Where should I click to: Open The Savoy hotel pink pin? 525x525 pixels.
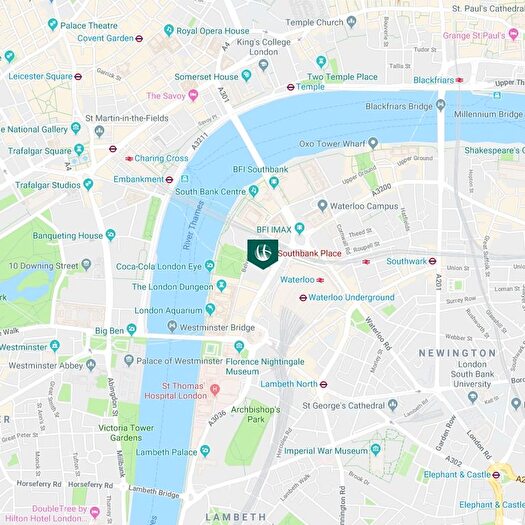tap(193, 95)
